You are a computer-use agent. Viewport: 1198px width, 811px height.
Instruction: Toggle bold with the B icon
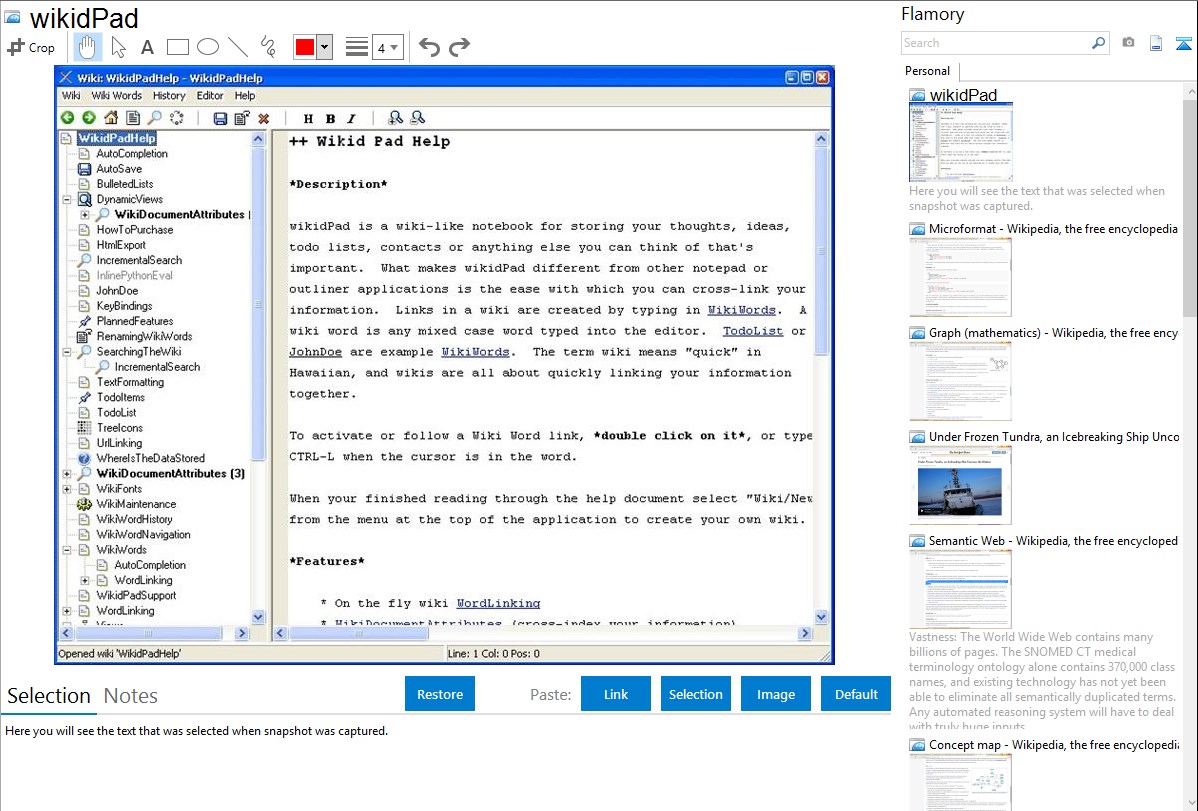coord(330,118)
